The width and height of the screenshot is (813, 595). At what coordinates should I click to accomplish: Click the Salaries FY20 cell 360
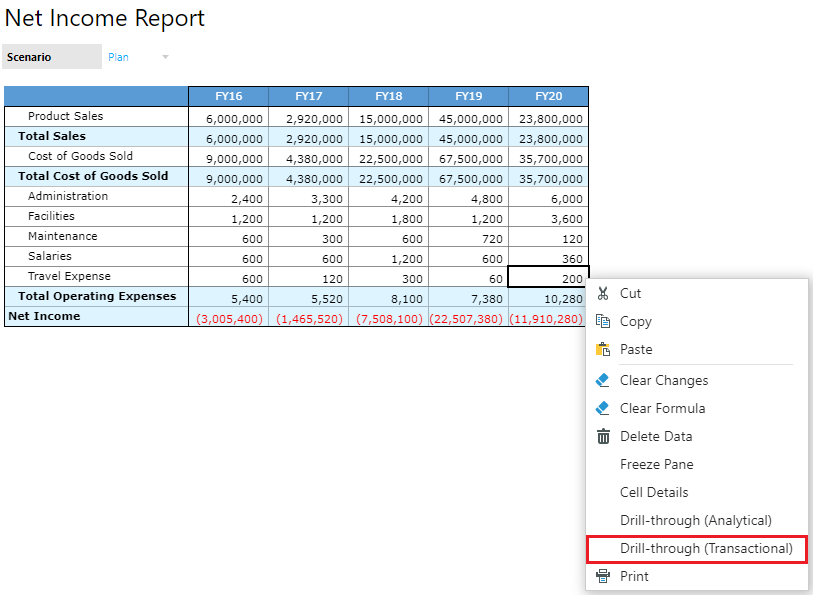(548, 257)
